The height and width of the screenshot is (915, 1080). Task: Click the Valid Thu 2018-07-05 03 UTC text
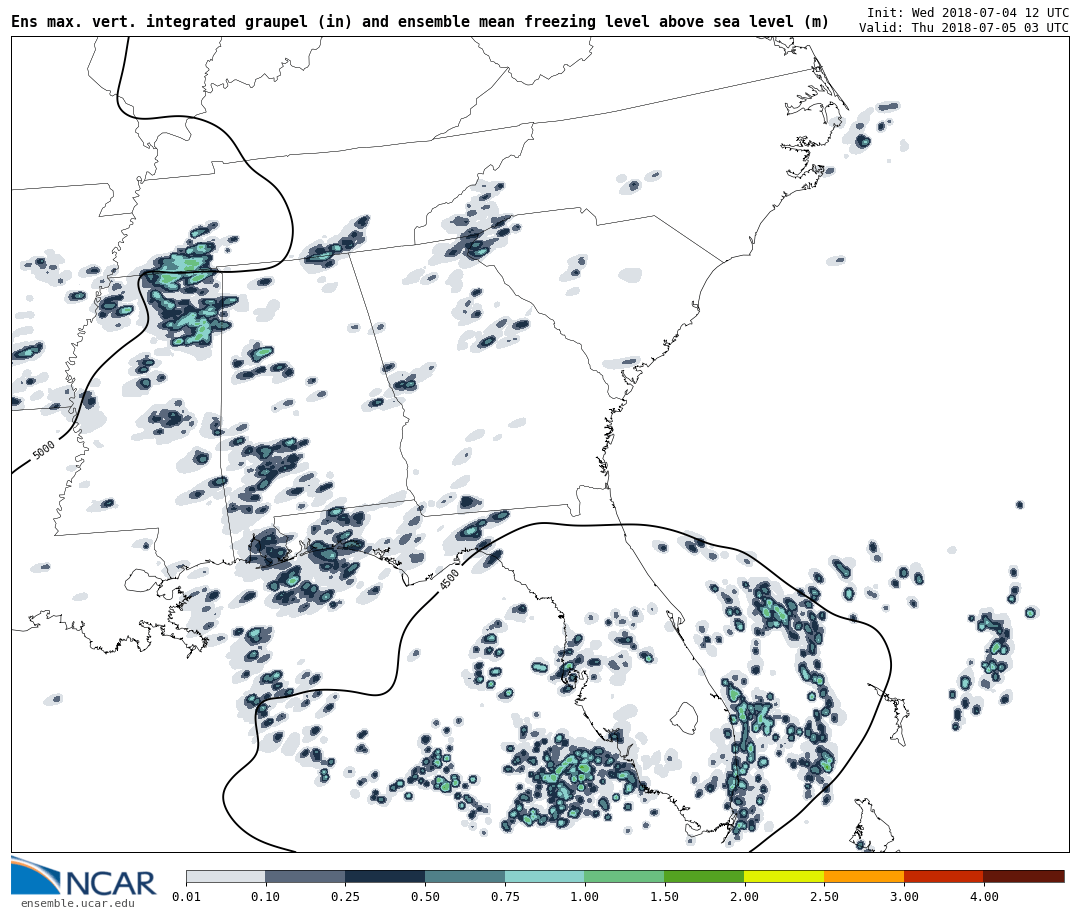pyautogui.click(x=963, y=28)
